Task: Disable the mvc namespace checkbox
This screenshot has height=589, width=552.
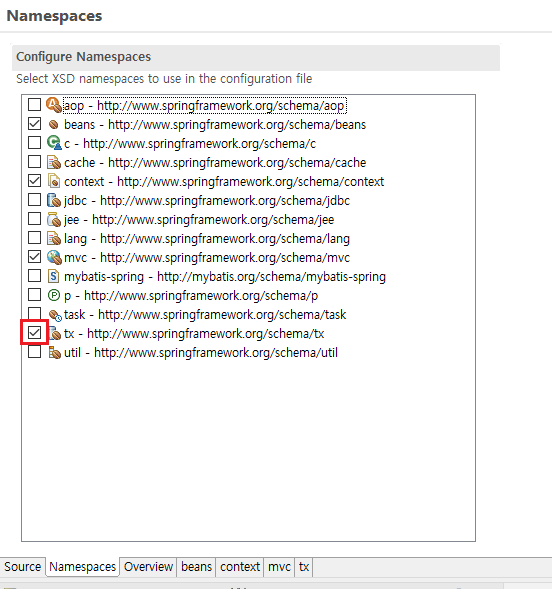Action: click(x=35, y=257)
